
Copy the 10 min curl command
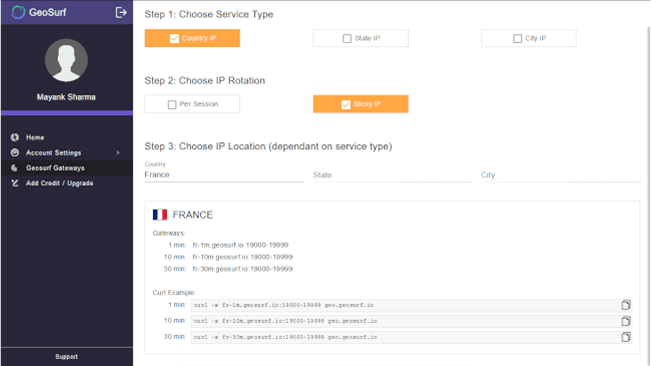[x=626, y=321]
